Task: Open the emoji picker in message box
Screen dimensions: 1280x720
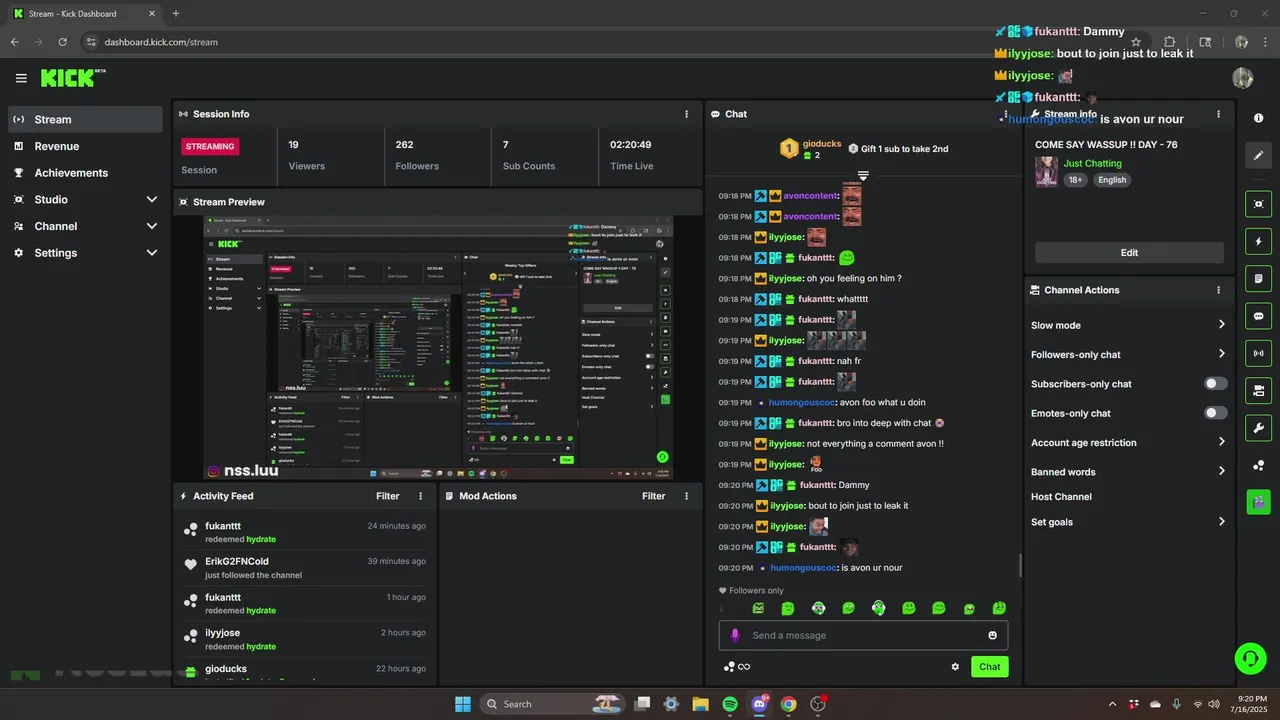Action: coord(992,635)
